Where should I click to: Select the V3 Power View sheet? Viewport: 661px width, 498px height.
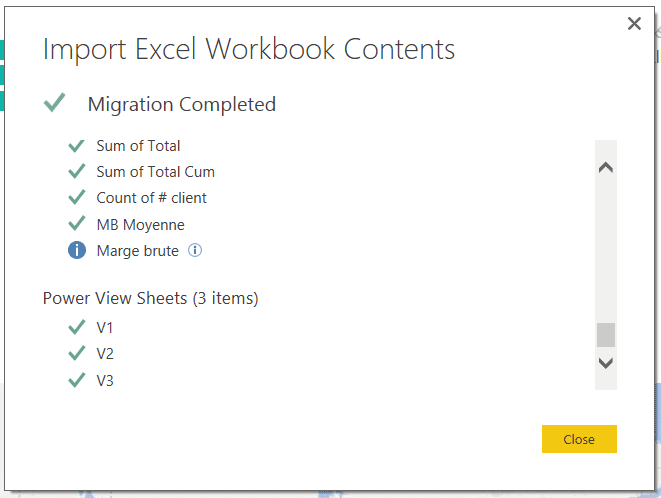[x=105, y=380]
